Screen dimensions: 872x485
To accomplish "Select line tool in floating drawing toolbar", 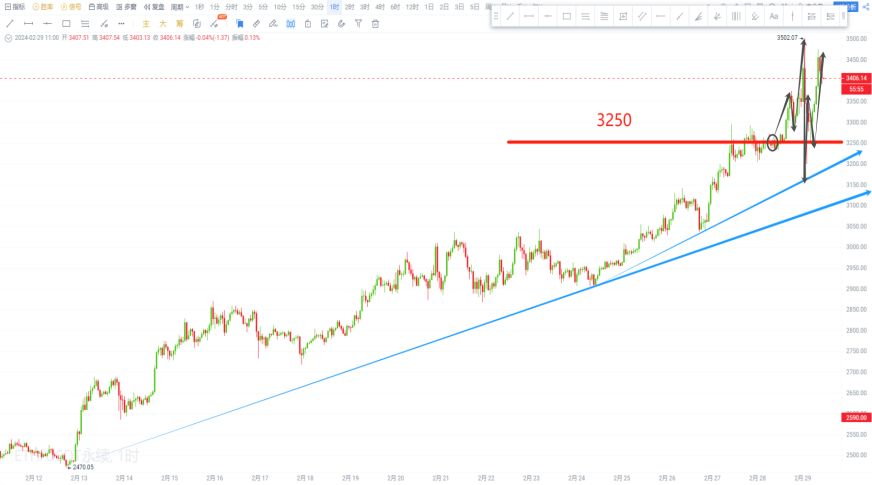I will [x=510, y=16].
